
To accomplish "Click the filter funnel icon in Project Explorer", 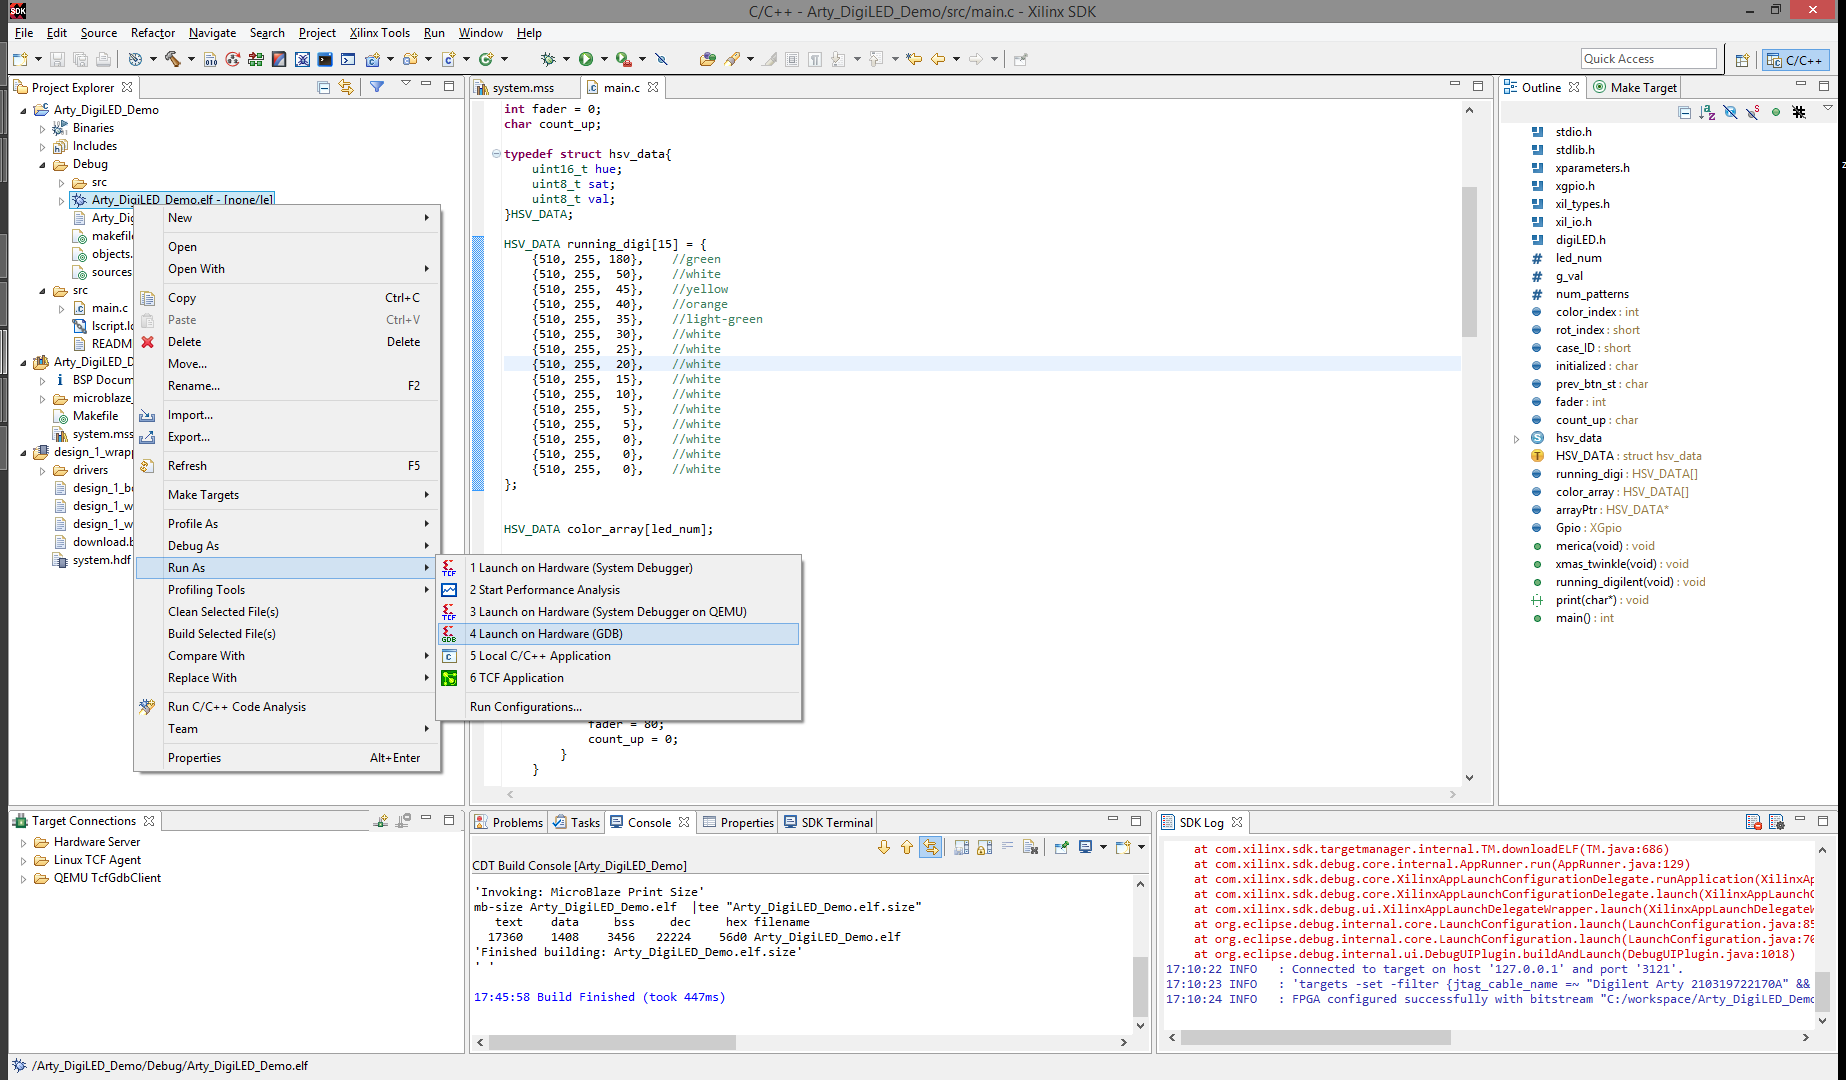I will 377,87.
